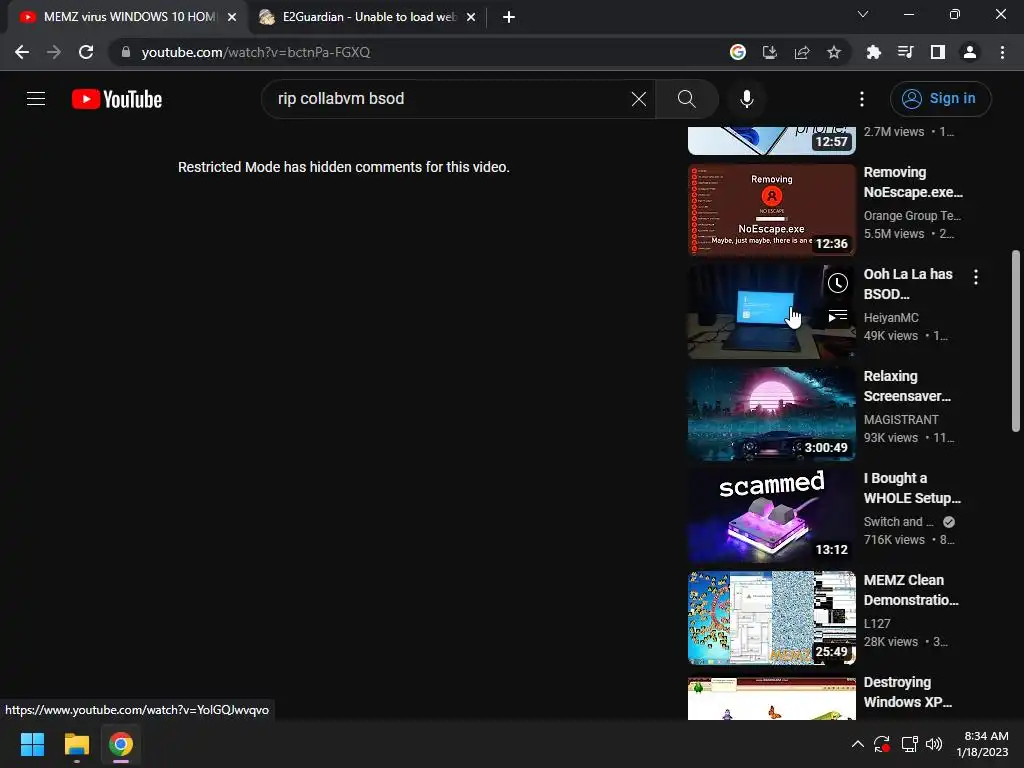Viewport: 1024px width, 768px height.
Task: Switch to the MEMZ virus WINDOWS 10 tab
Action: coord(127,17)
